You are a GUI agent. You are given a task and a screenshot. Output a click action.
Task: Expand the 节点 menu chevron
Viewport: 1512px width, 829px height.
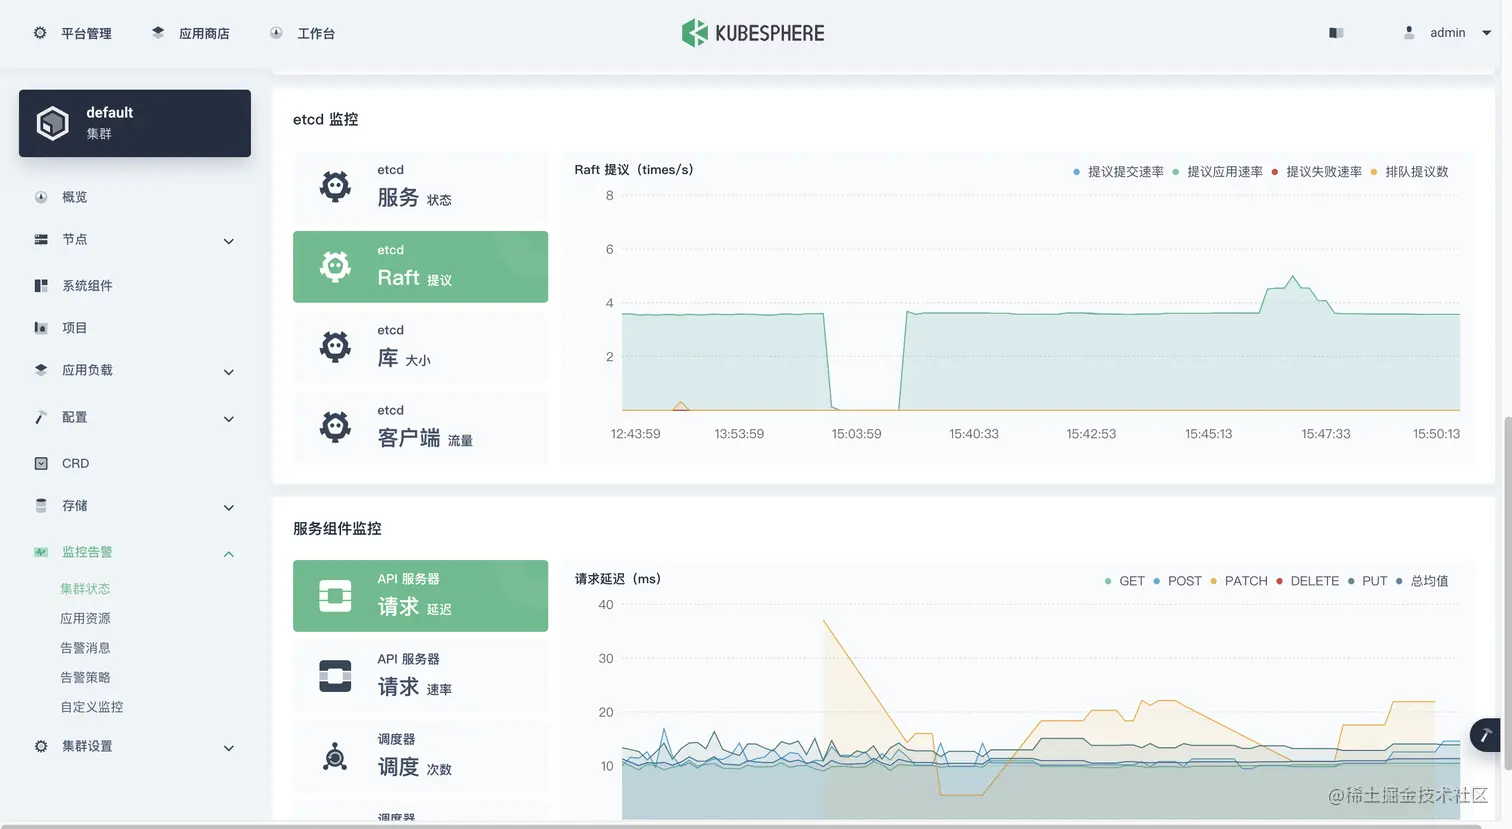coord(228,241)
